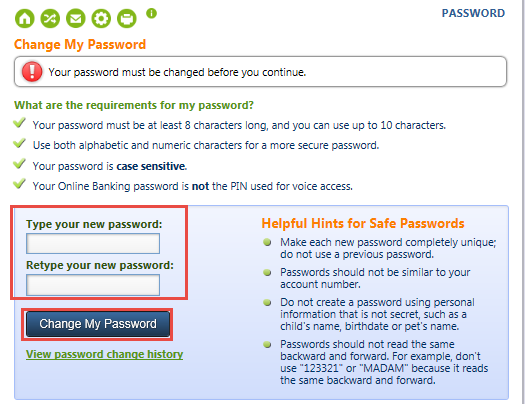
Task: Click the small green info icon
Action: click(151, 13)
